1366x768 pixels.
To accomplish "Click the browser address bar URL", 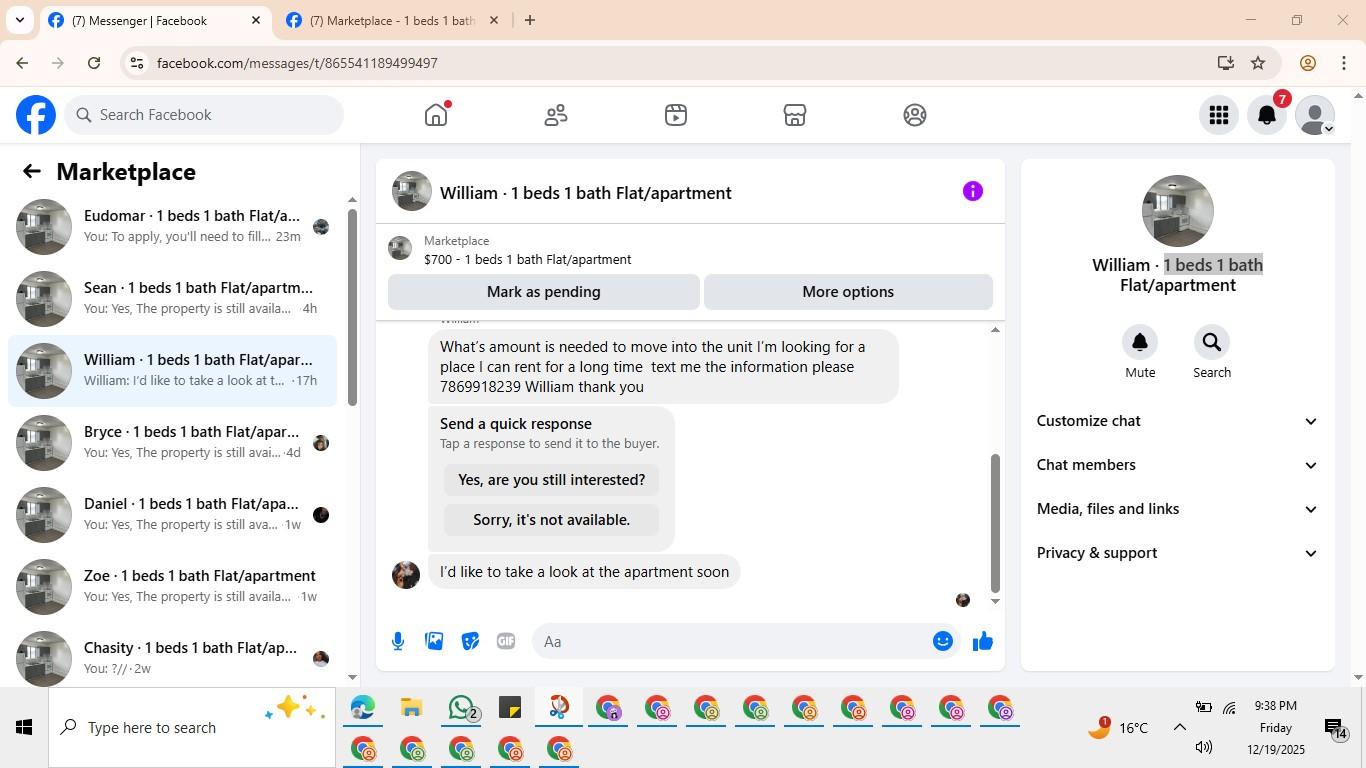I will pyautogui.click(x=297, y=63).
